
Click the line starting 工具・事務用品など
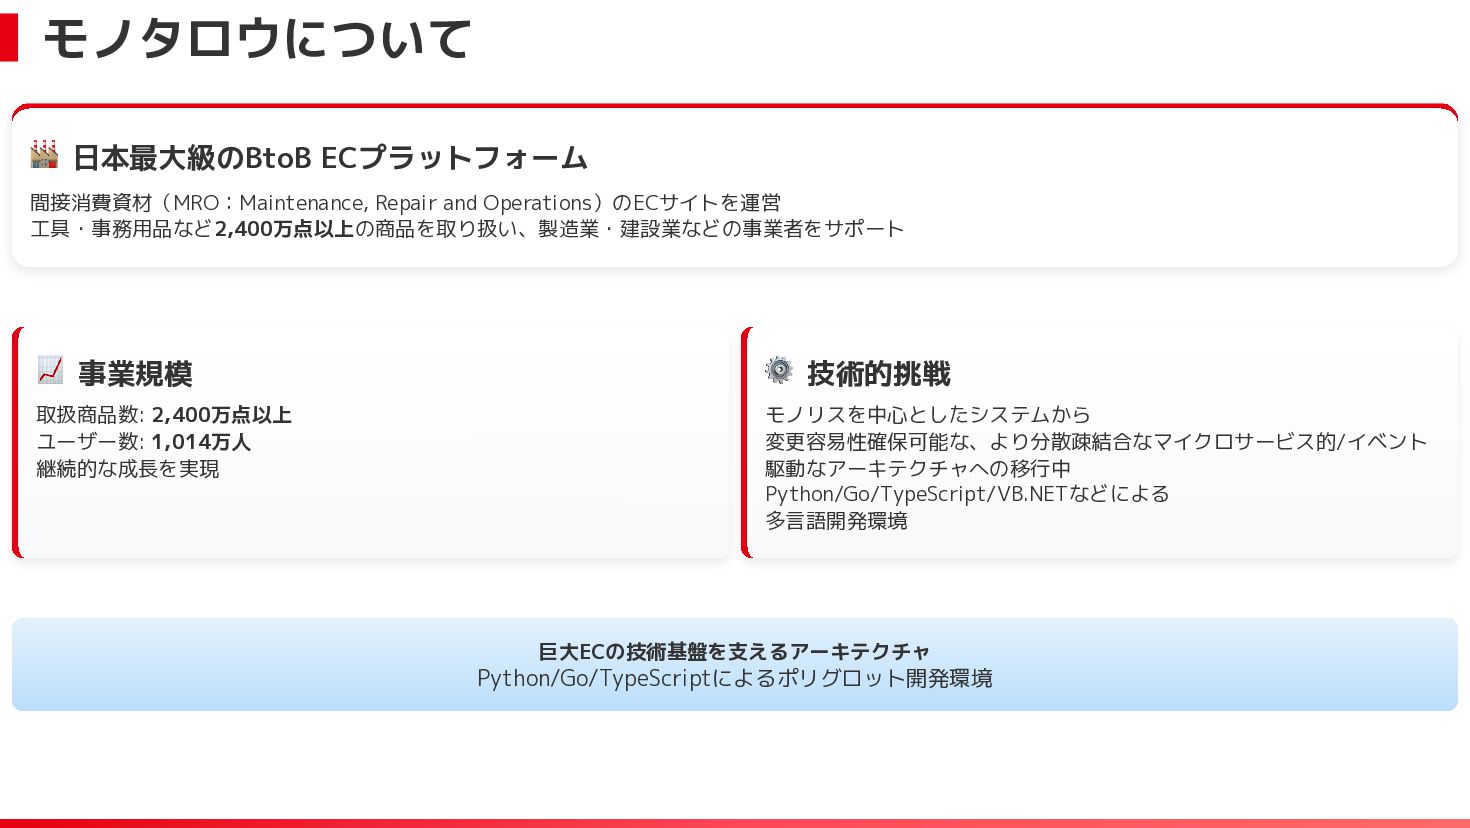[x=467, y=229]
